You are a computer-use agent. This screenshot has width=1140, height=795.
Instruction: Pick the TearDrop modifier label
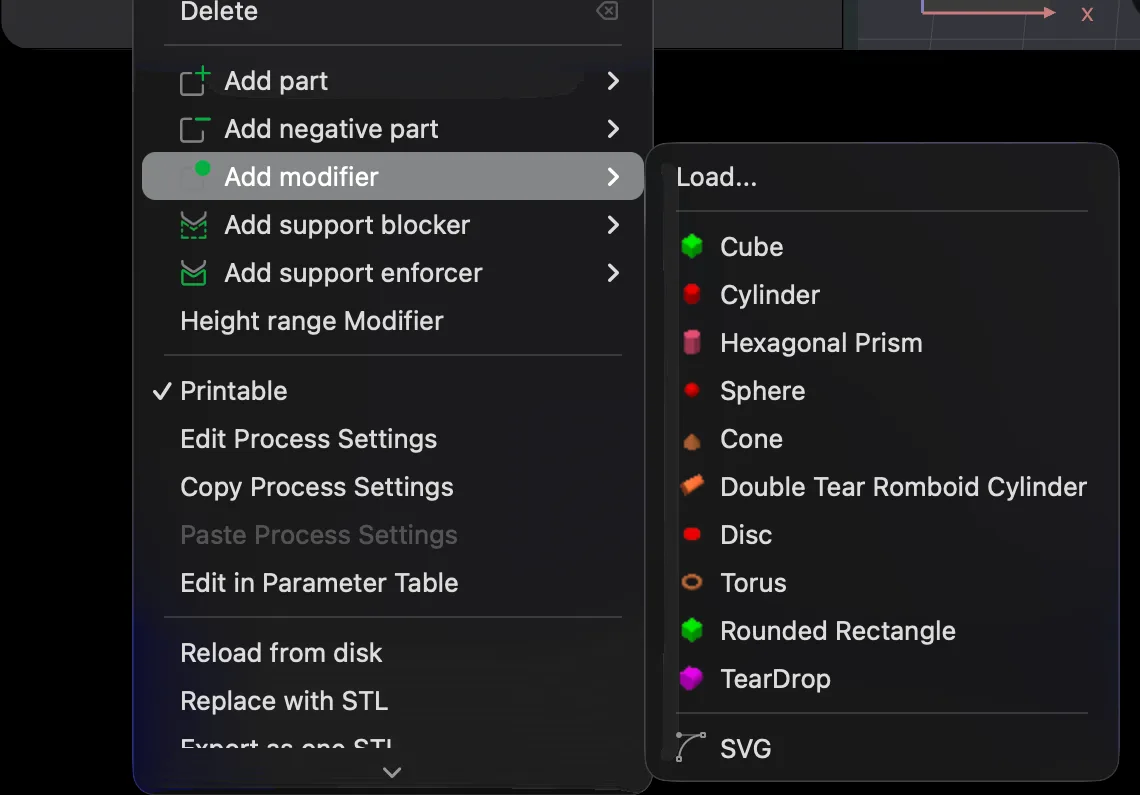pyautogui.click(x=775, y=679)
